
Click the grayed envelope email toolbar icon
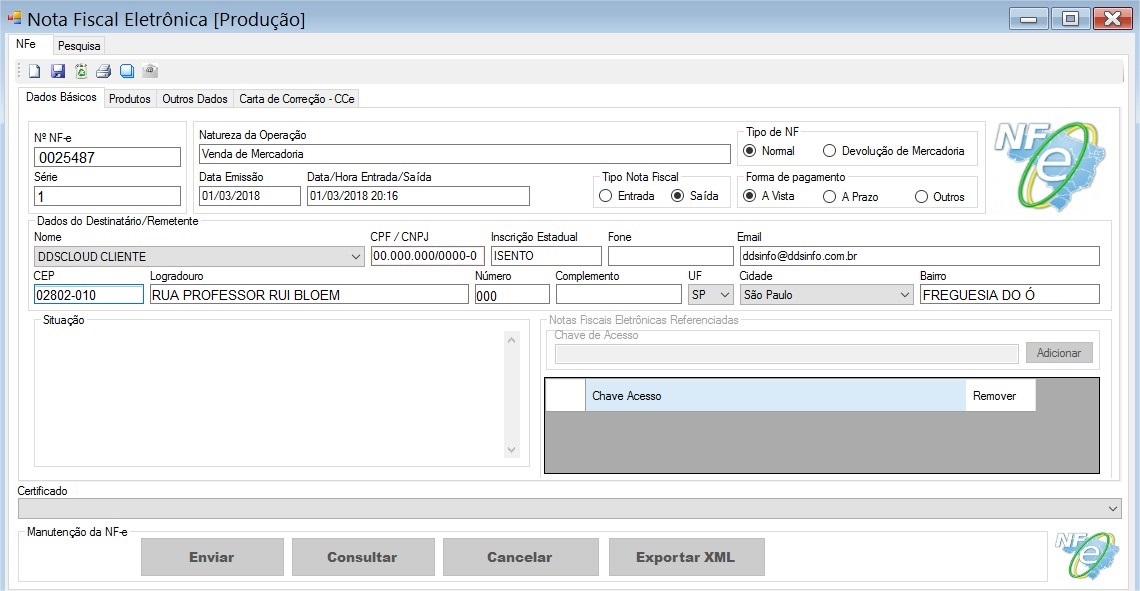pos(150,71)
